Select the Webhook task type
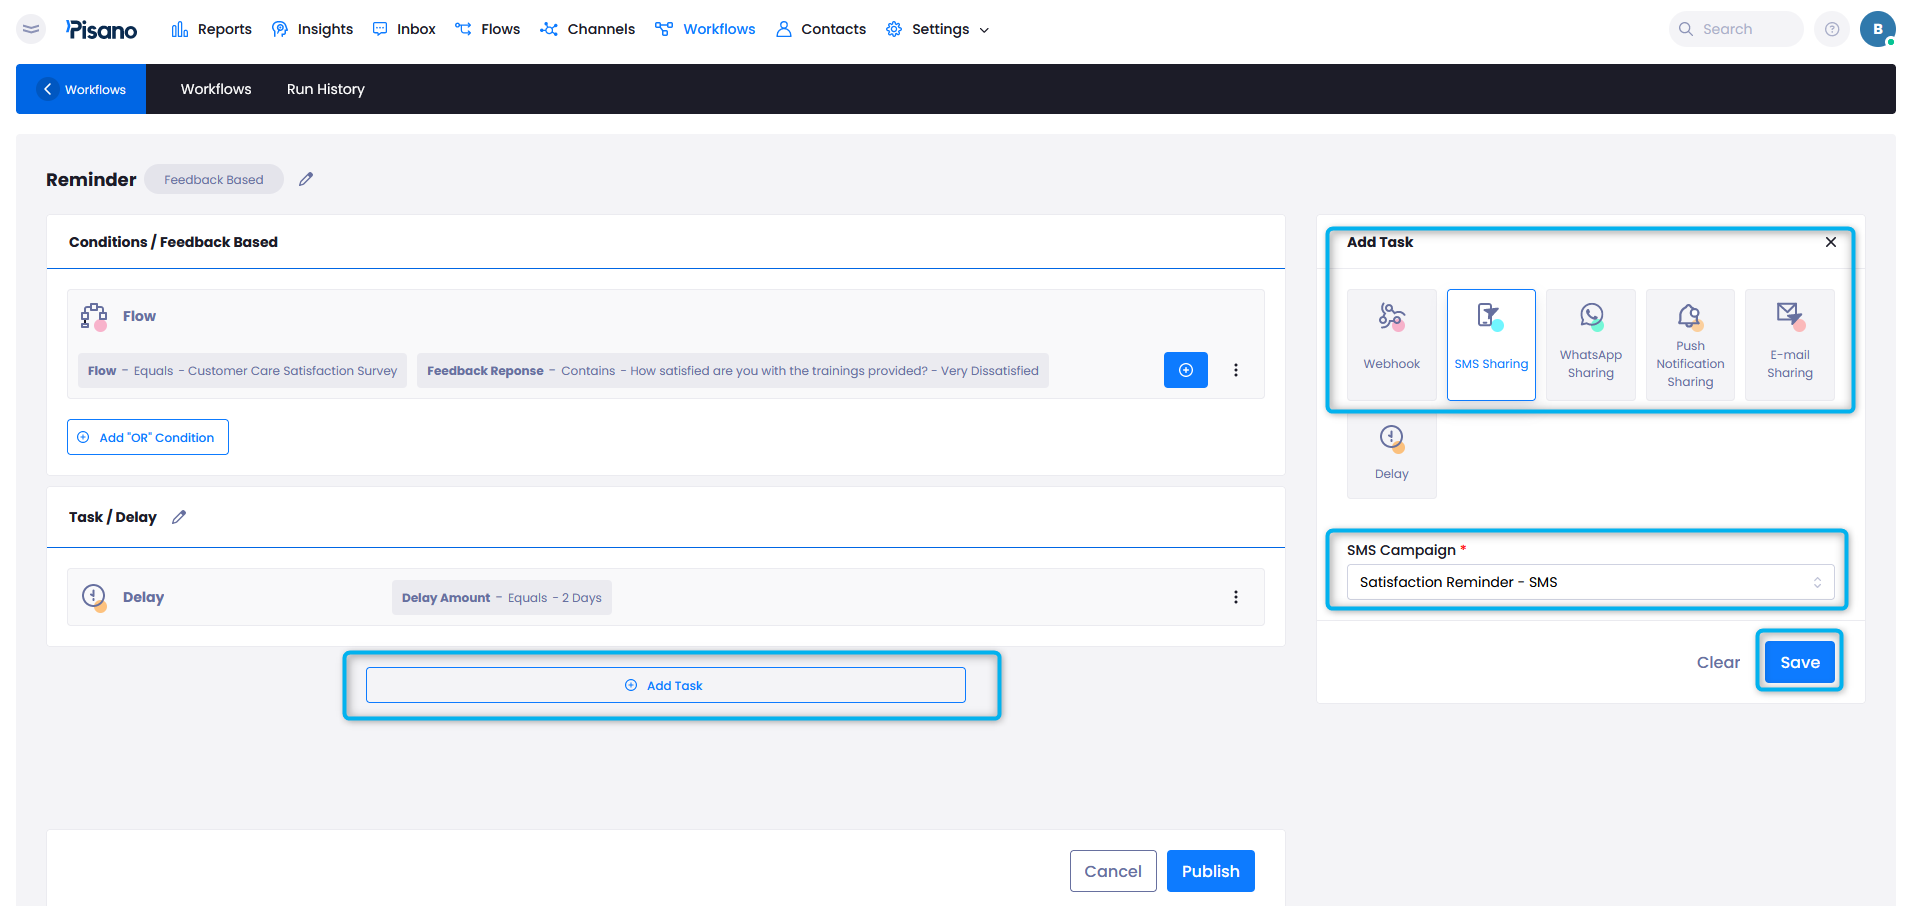 (x=1391, y=344)
